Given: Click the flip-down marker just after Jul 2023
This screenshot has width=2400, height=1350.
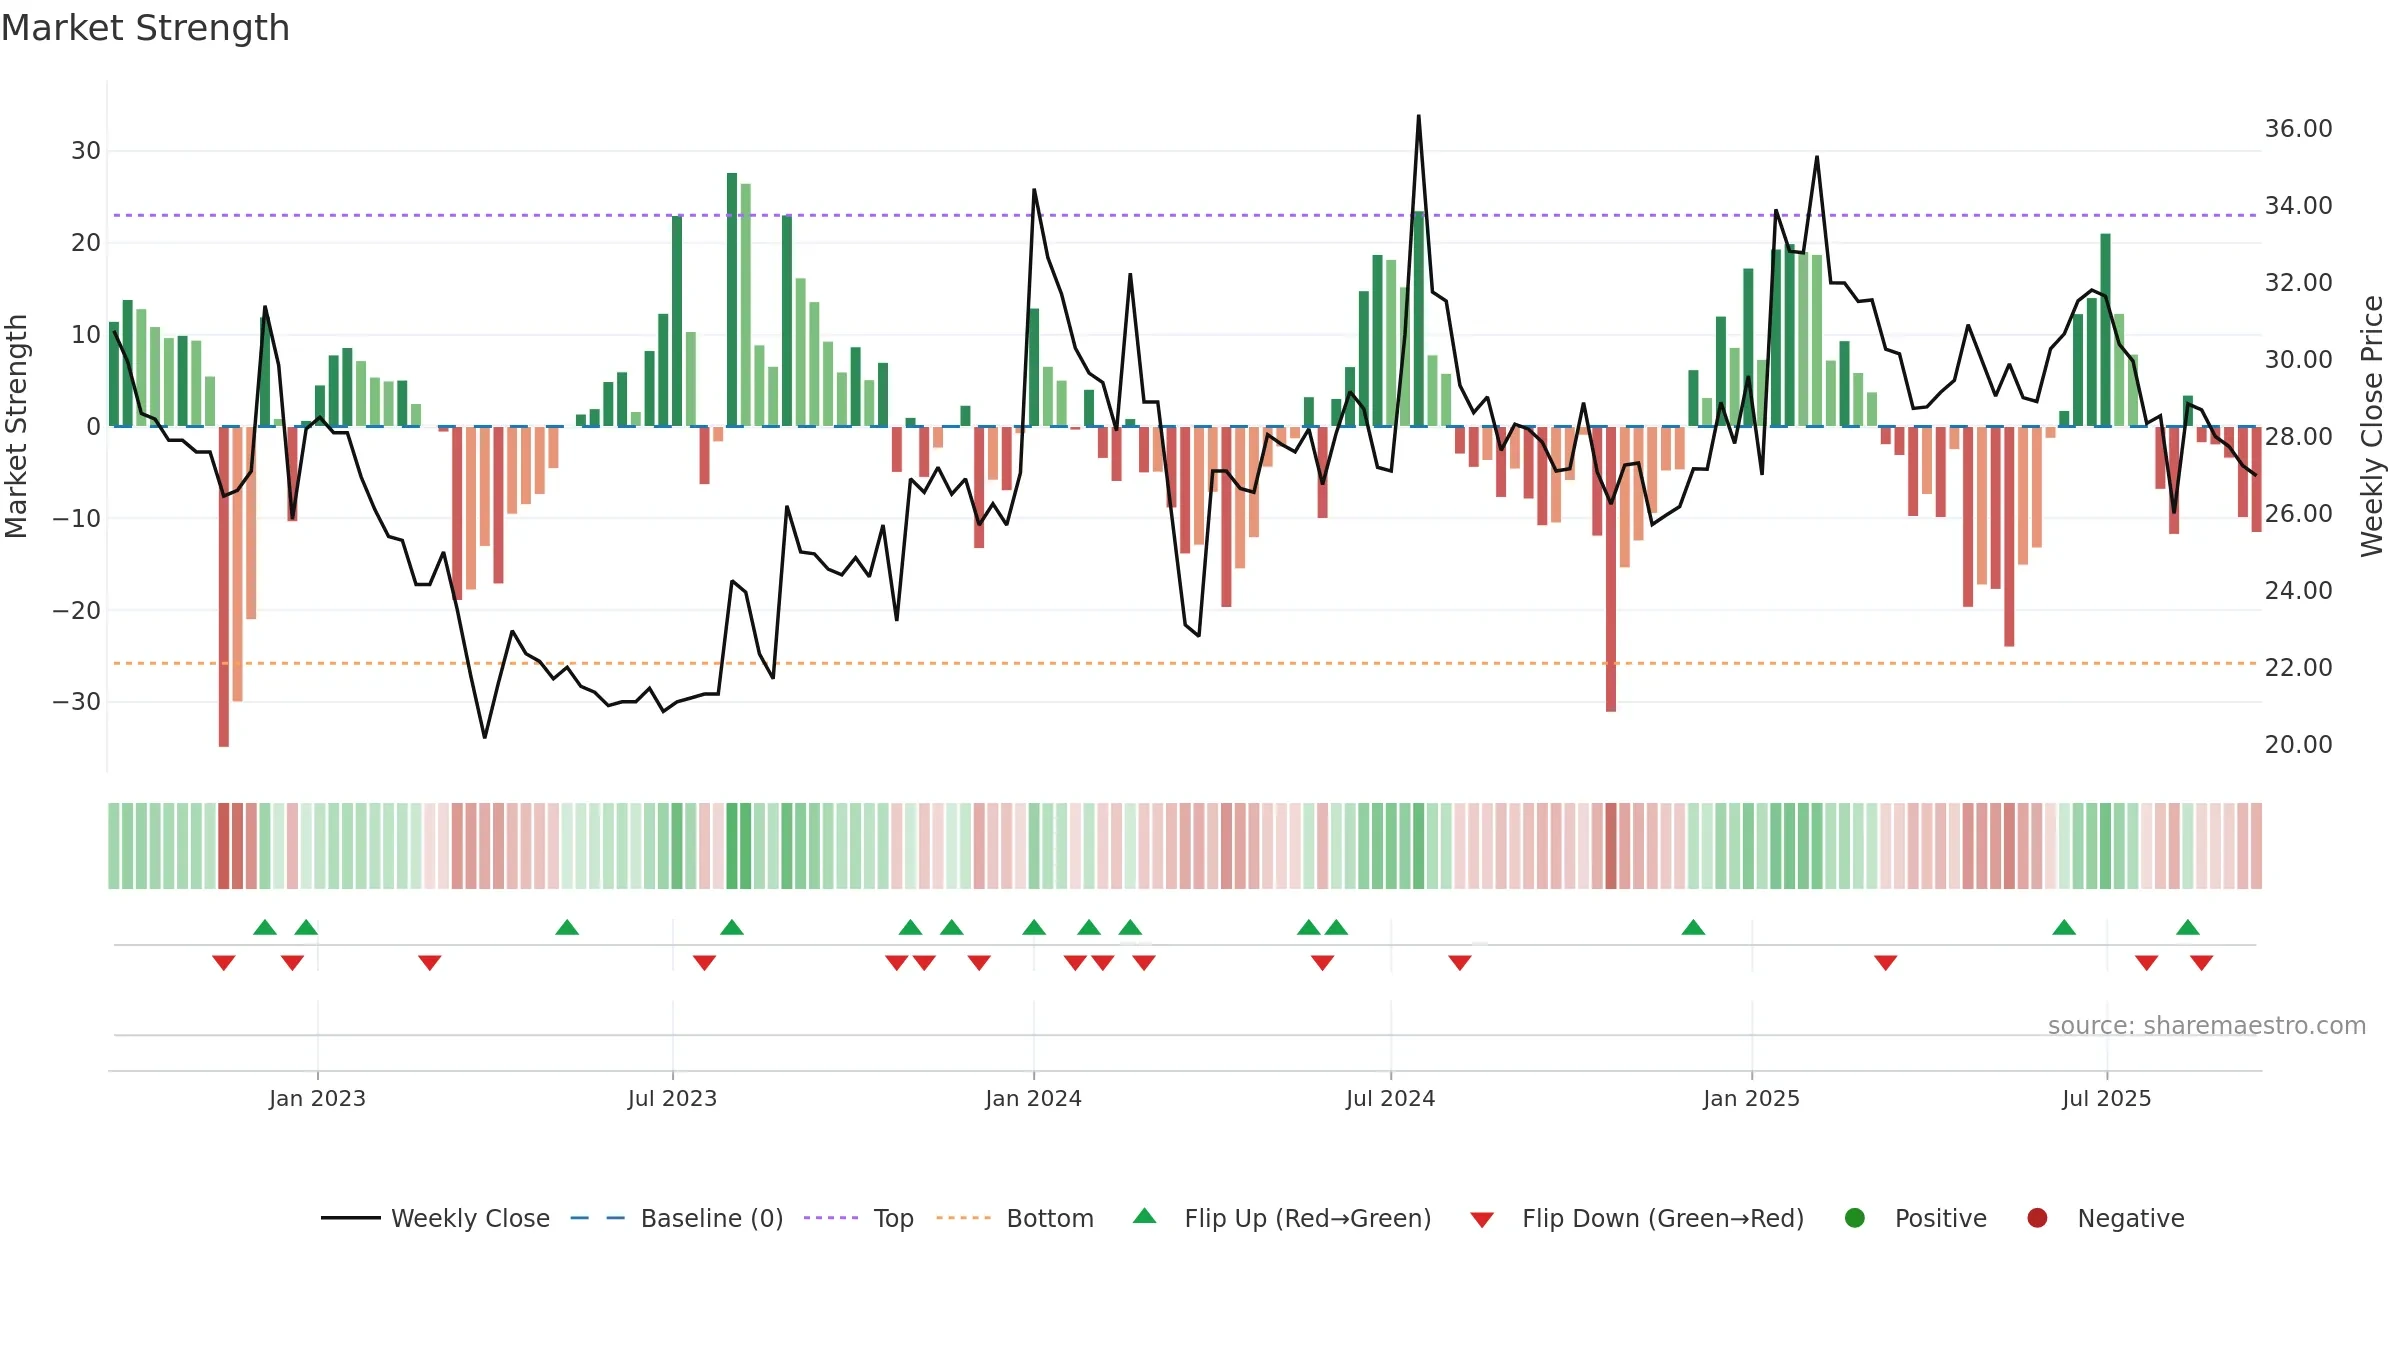Looking at the screenshot, I should pos(704,962).
